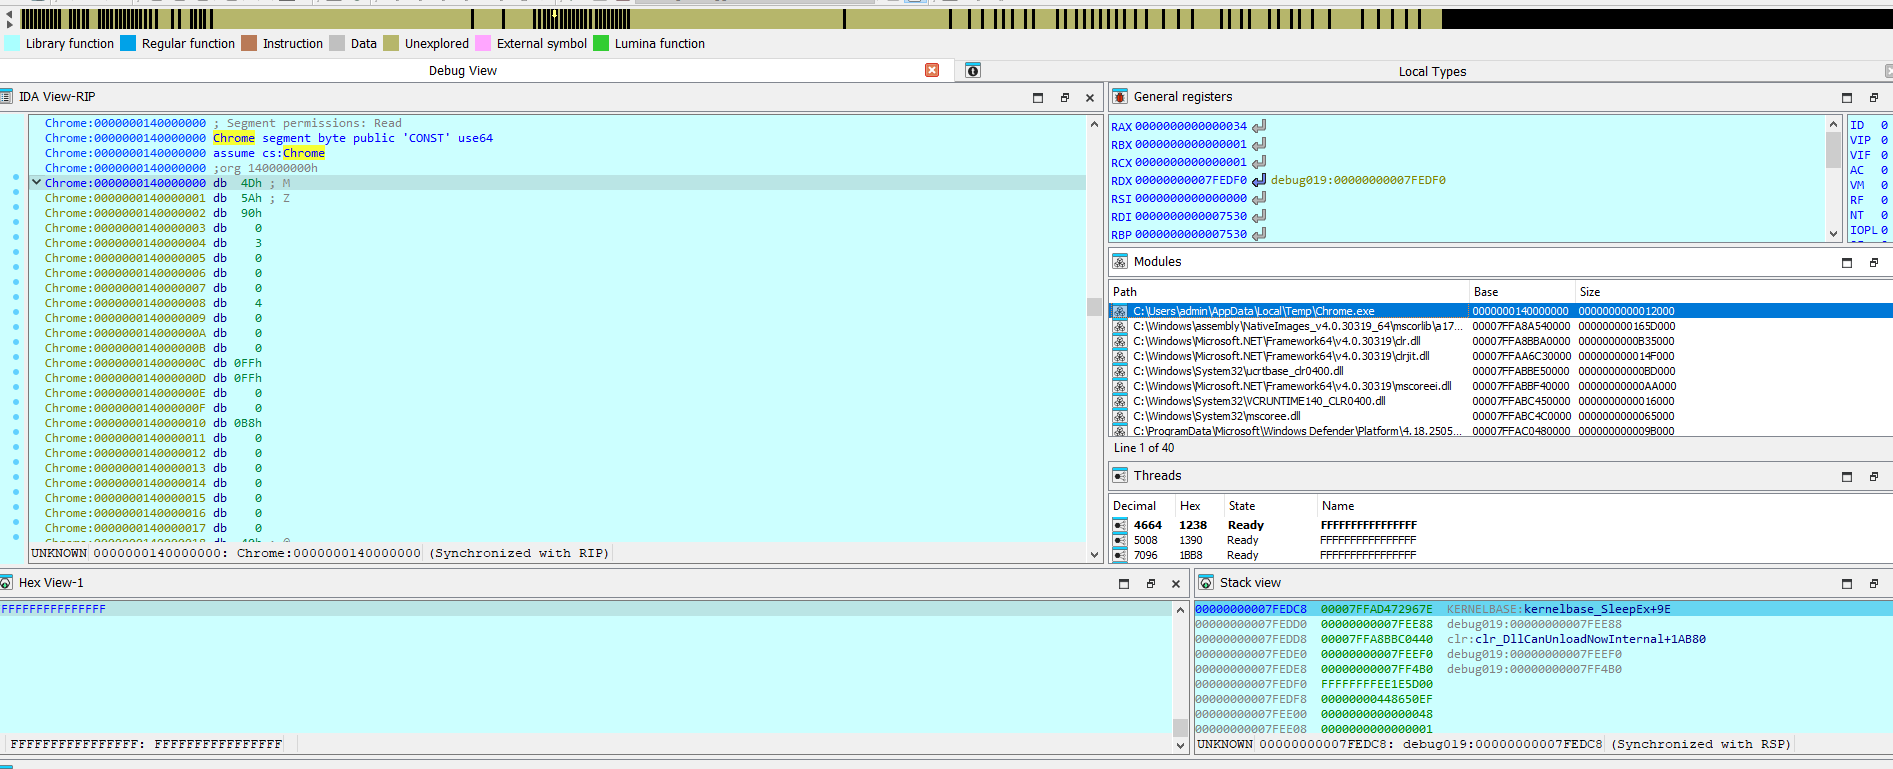The height and width of the screenshot is (769, 1893).
Task: Jump to RBP value via arrow icon
Action: (1259, 234)
